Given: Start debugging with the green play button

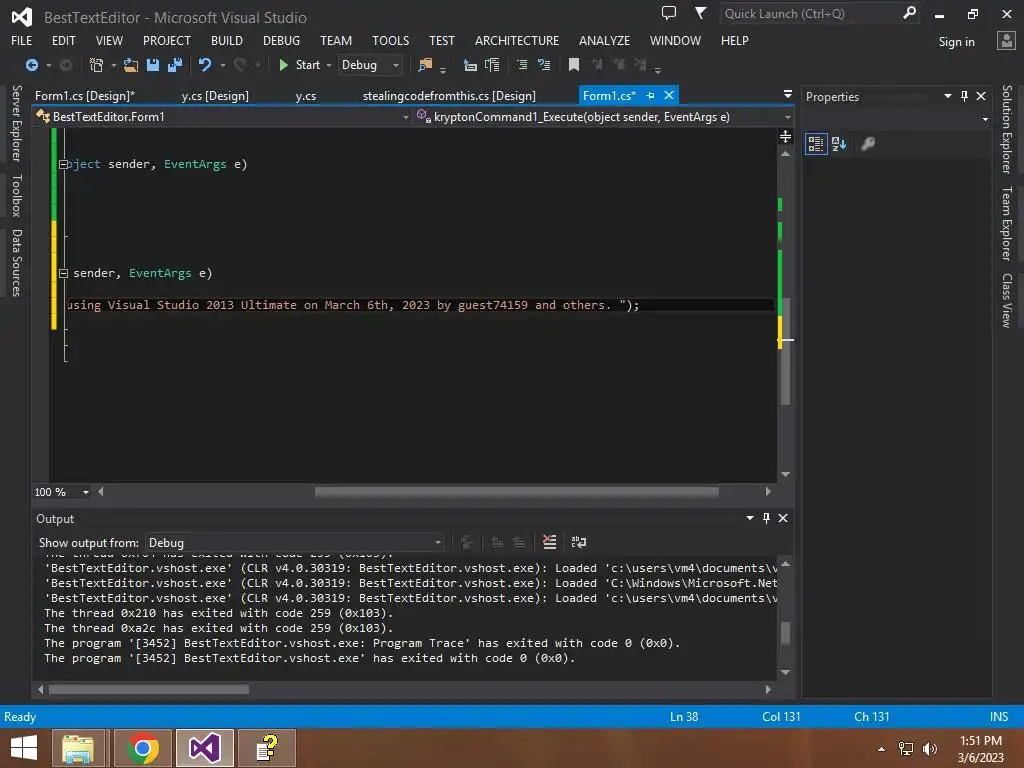Looking at the screenshot, I should pyautogui.click(x=283, y=65).
